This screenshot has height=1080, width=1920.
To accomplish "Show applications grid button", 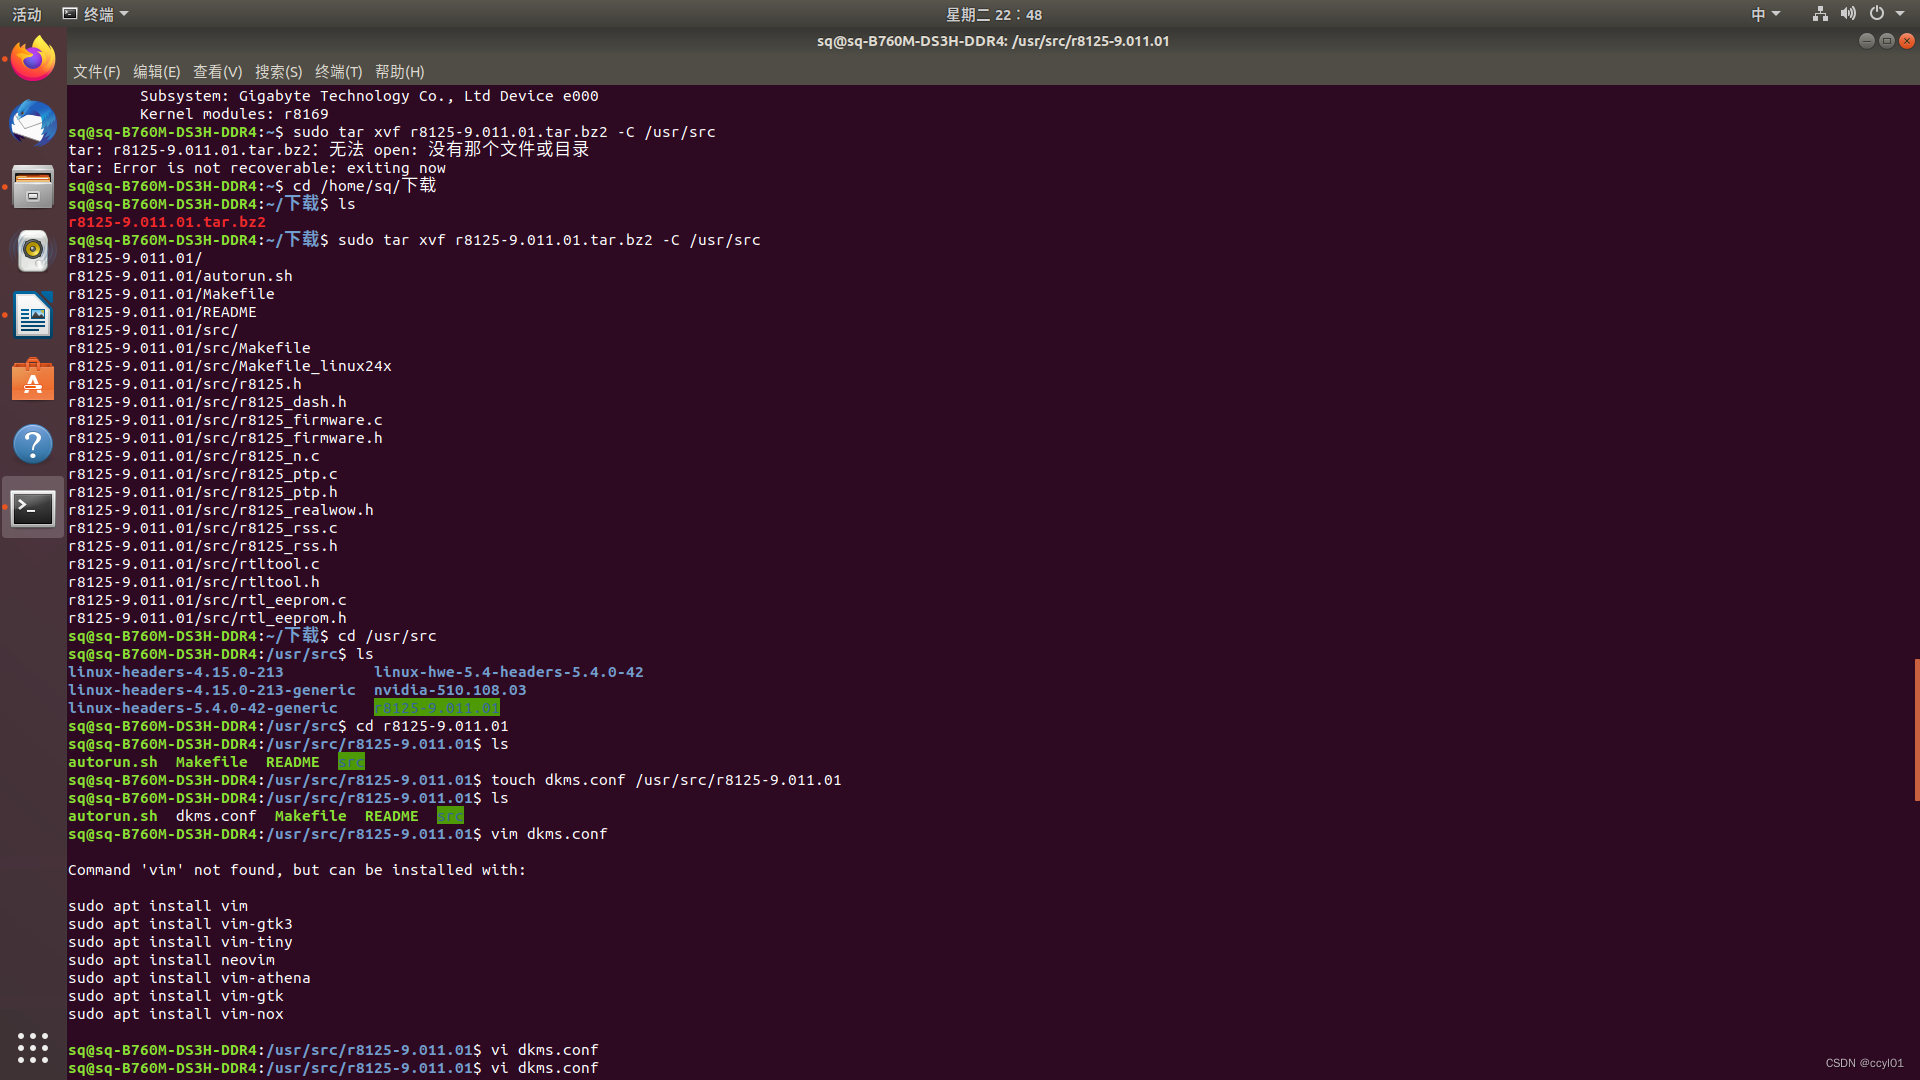I will coord(33,1047).
